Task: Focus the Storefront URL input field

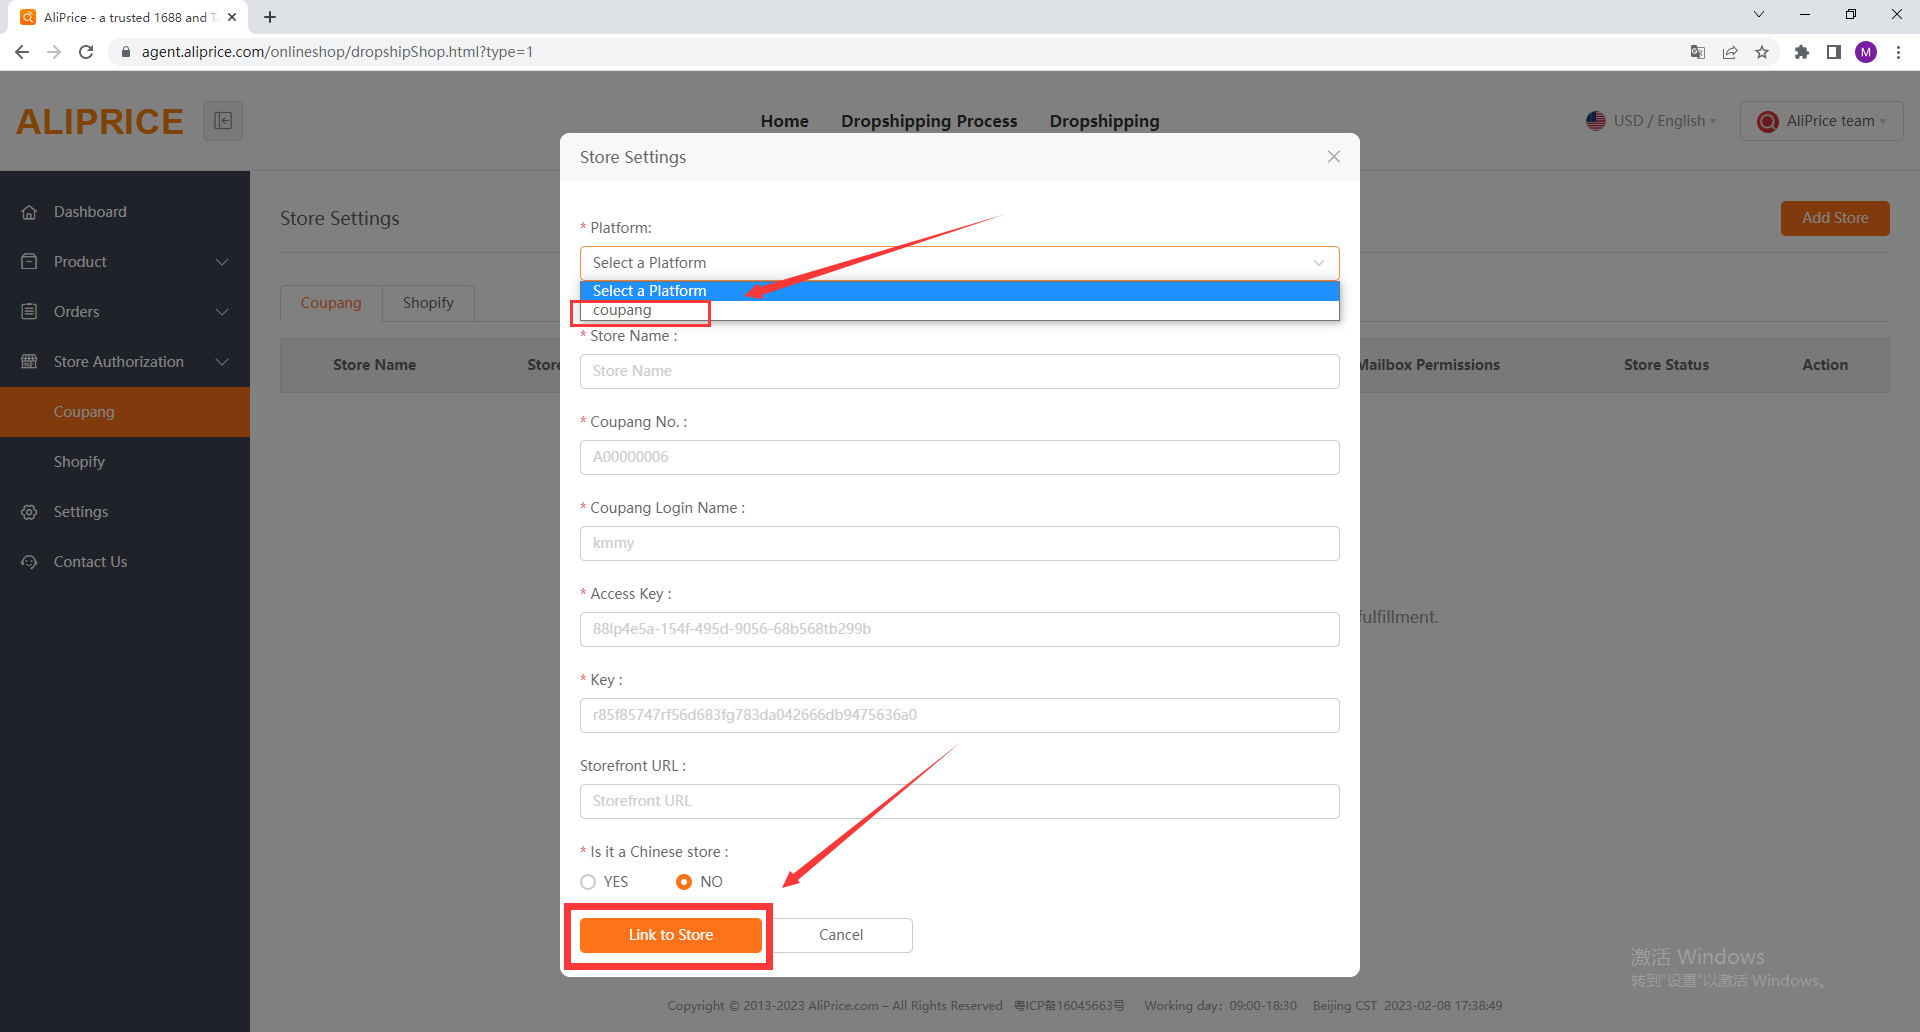Action: tap(960, 801)
